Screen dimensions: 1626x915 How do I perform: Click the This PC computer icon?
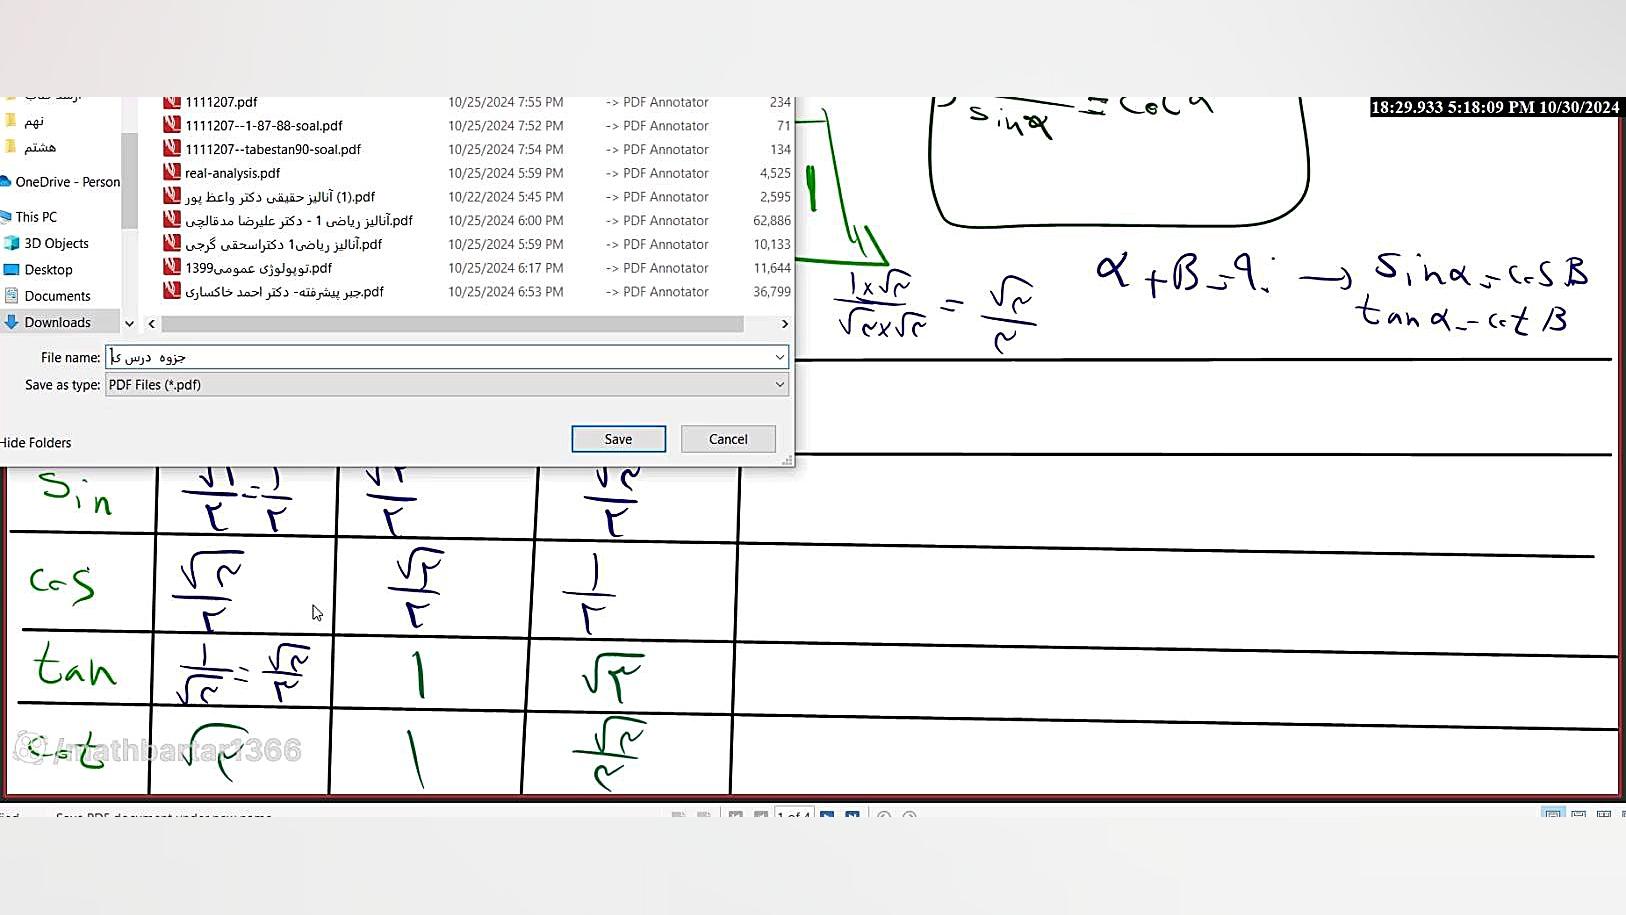tap(5, 217)
